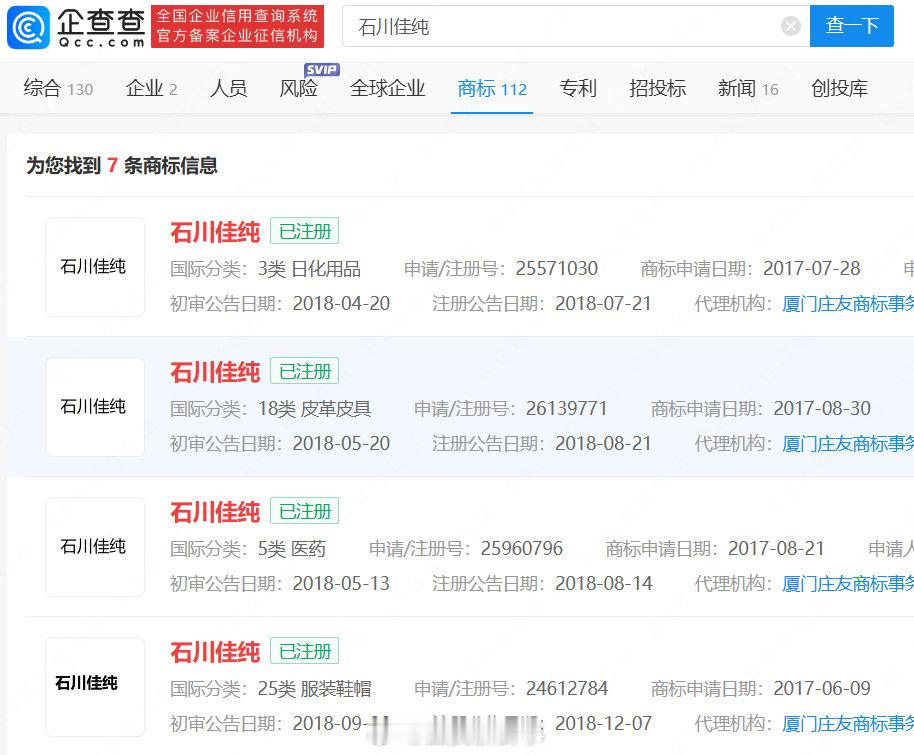Click preliminary announcement date 2018-05-13
Viewport: 914px width, 755px height.
(341, 583)
